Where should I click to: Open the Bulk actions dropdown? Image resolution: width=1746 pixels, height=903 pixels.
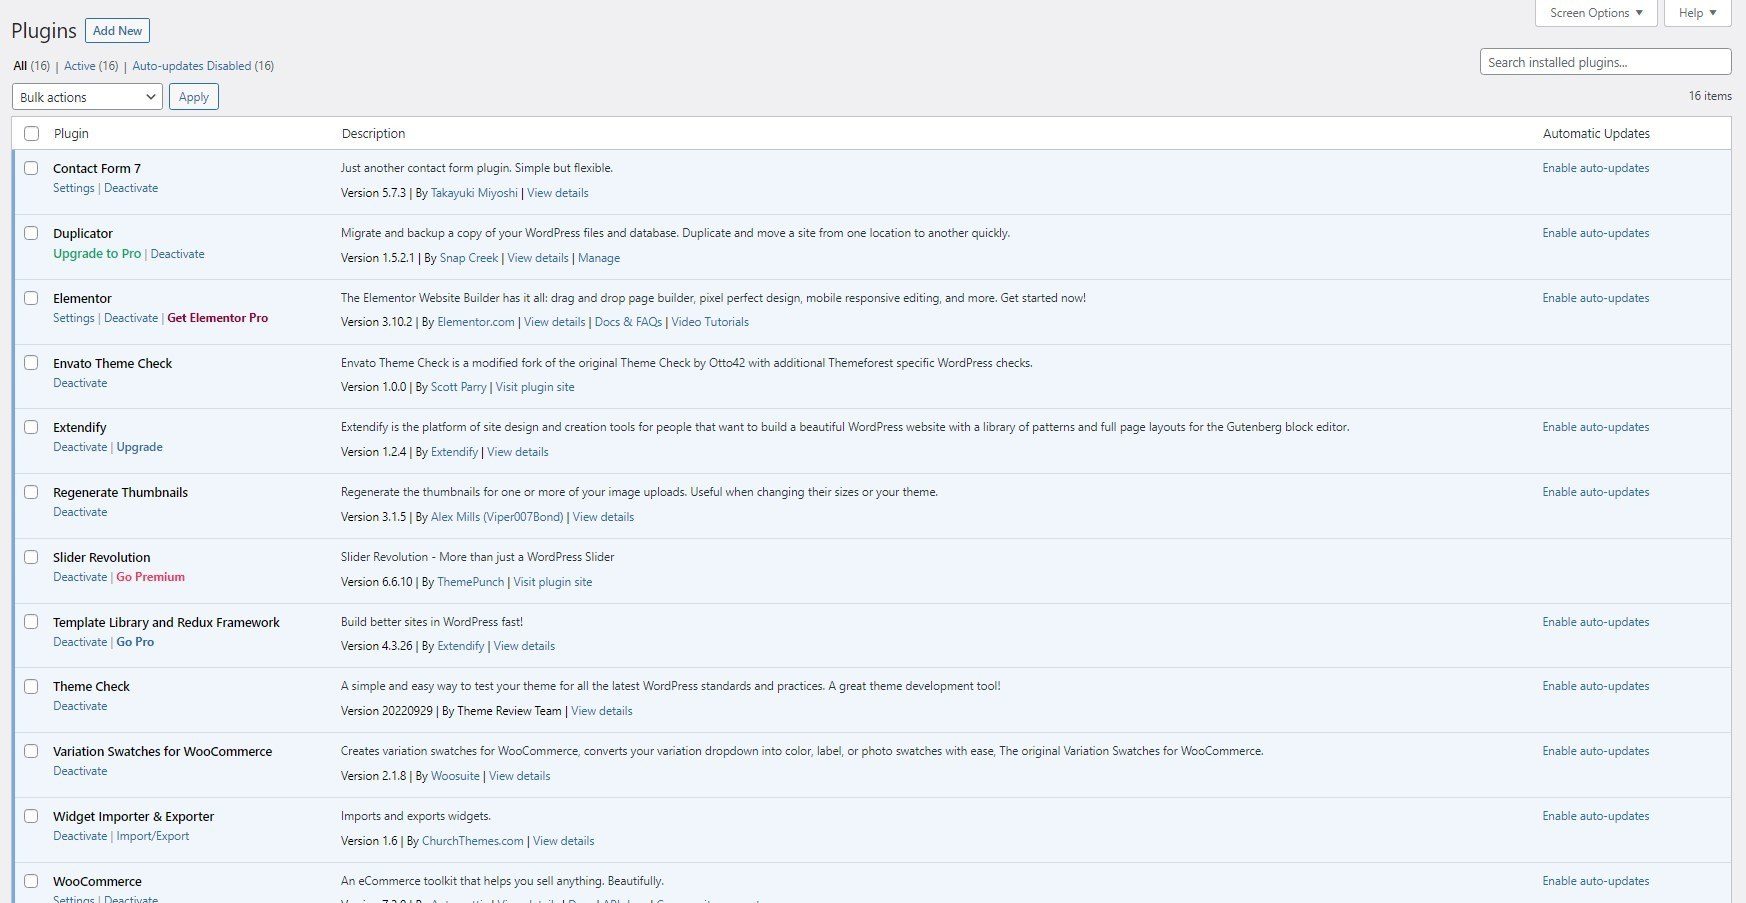[x=88, y=97]
